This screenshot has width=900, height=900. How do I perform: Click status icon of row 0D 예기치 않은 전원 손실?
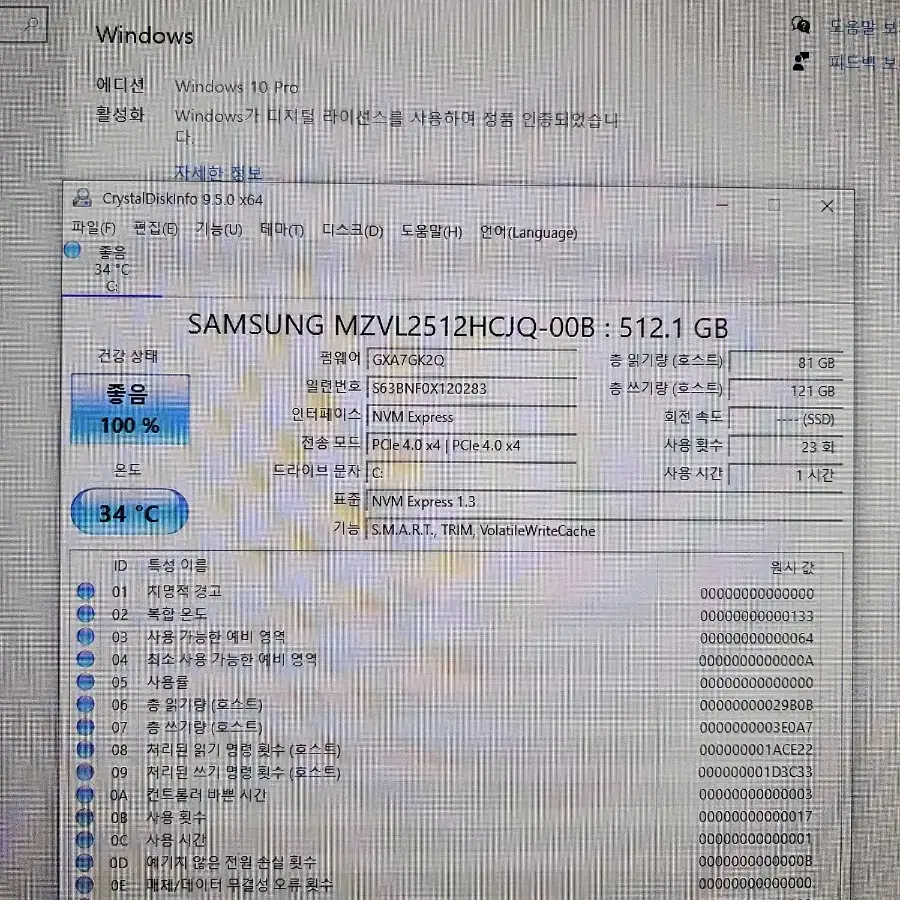[x=84, y=862]
